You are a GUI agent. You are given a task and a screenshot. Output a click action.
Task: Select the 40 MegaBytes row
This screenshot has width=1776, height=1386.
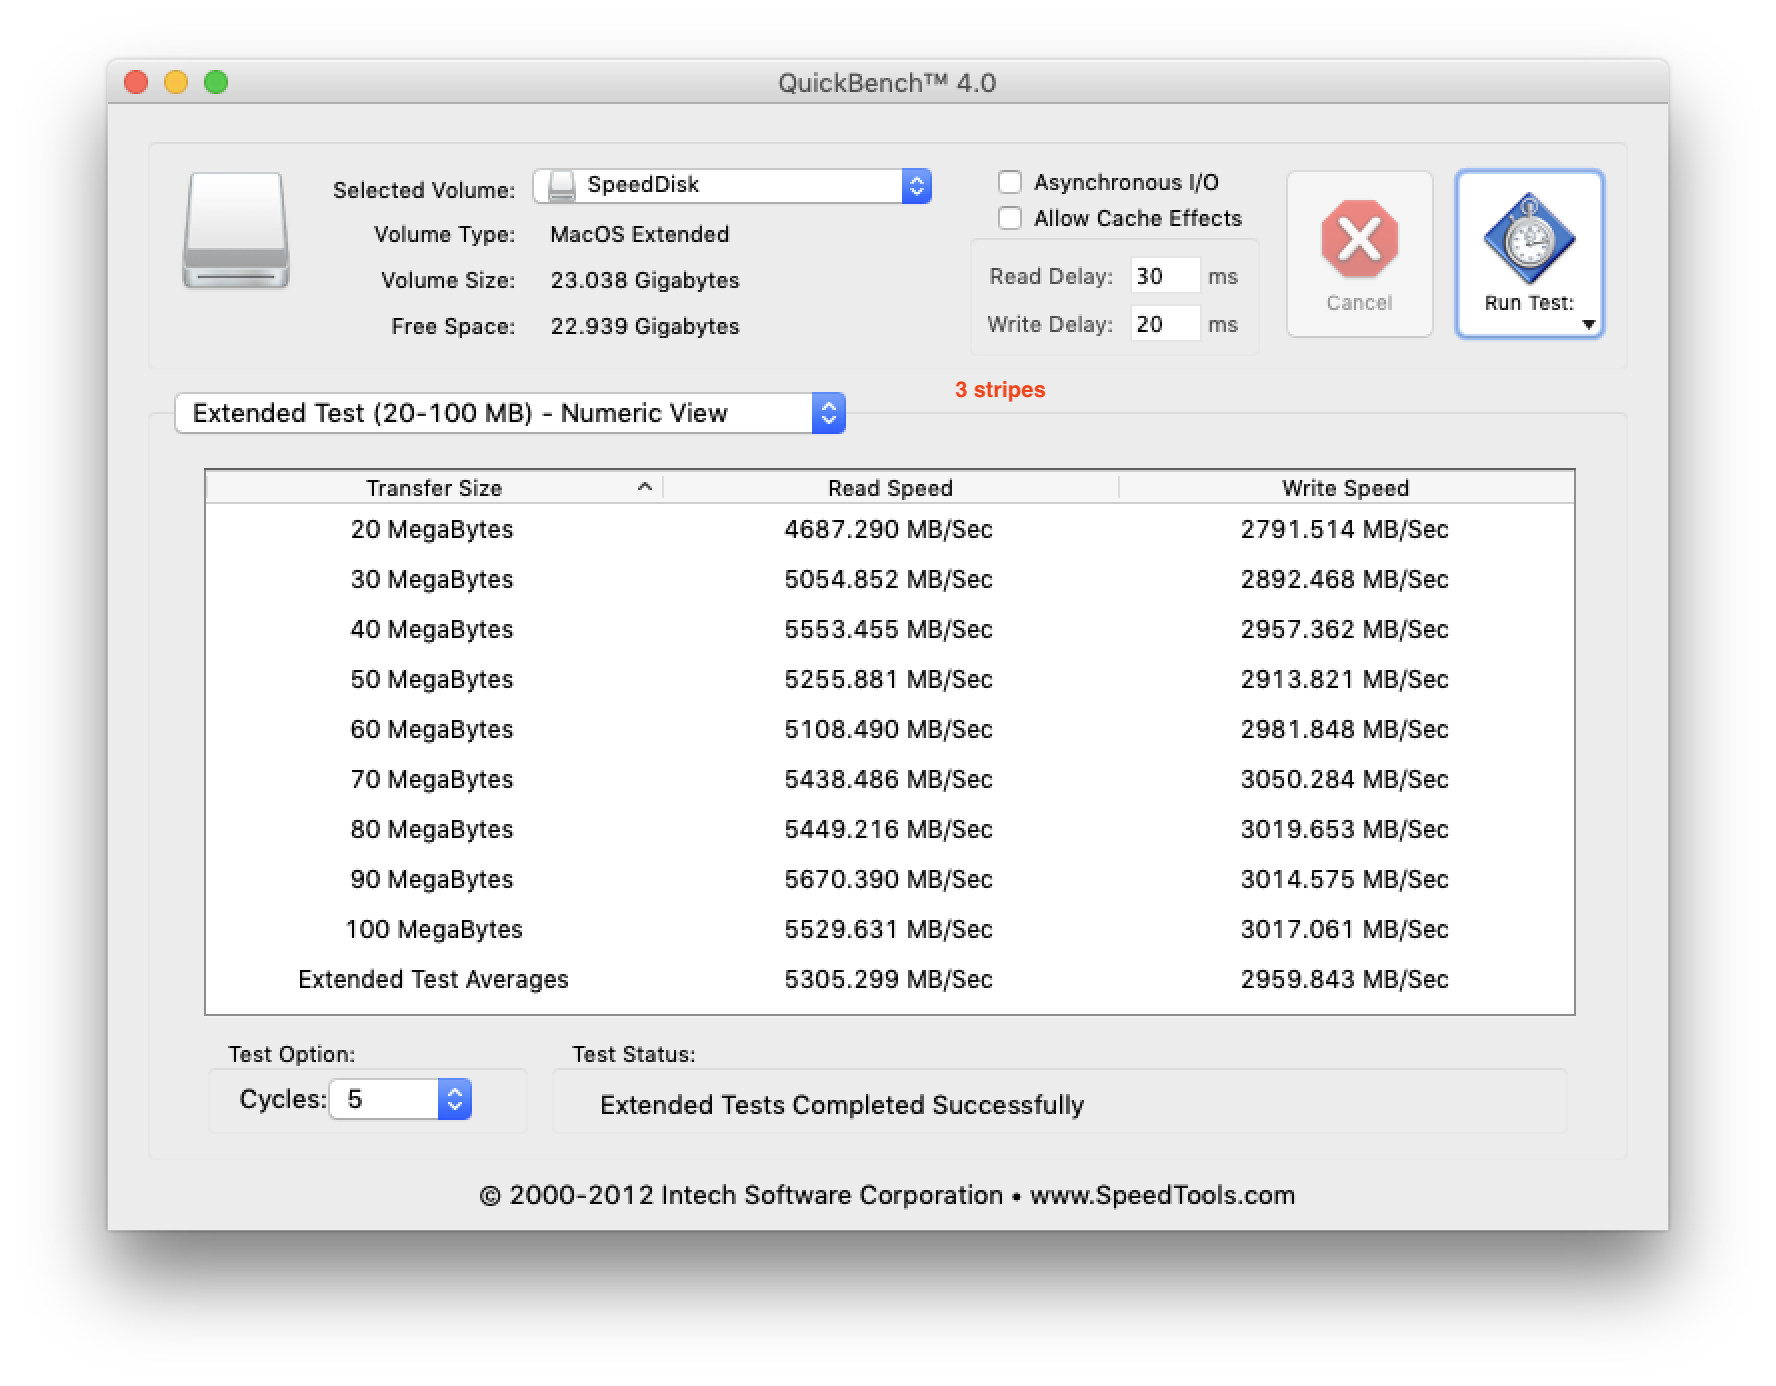(890, 629)
